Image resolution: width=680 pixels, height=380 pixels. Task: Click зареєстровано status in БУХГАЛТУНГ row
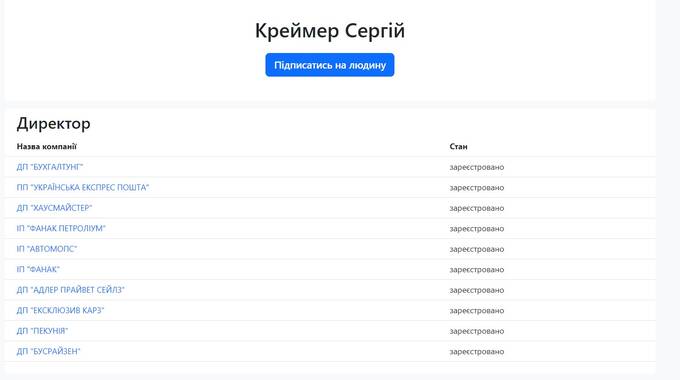tap(477, 167)
